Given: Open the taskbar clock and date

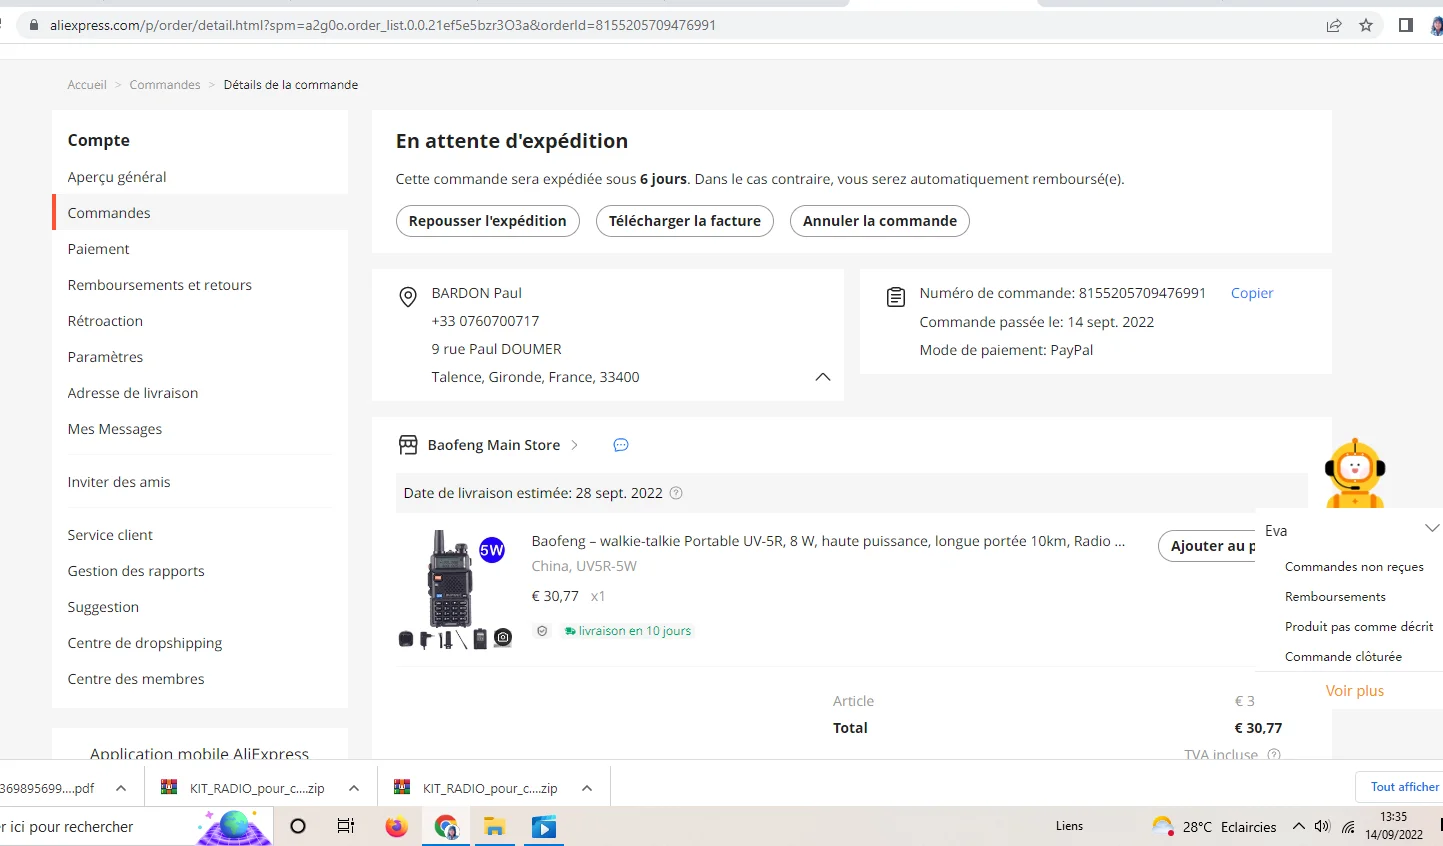Looking at the screenshot, I should (x=1394, y=826).
